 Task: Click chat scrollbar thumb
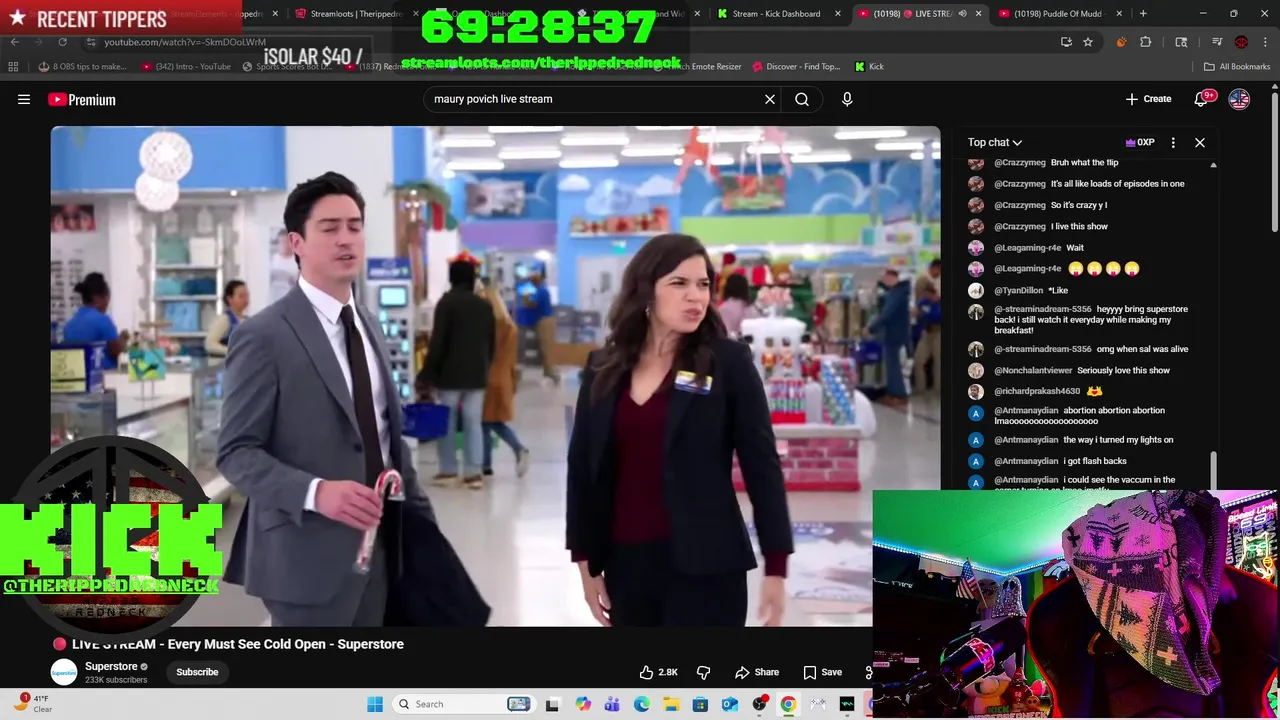(1213, 470)
